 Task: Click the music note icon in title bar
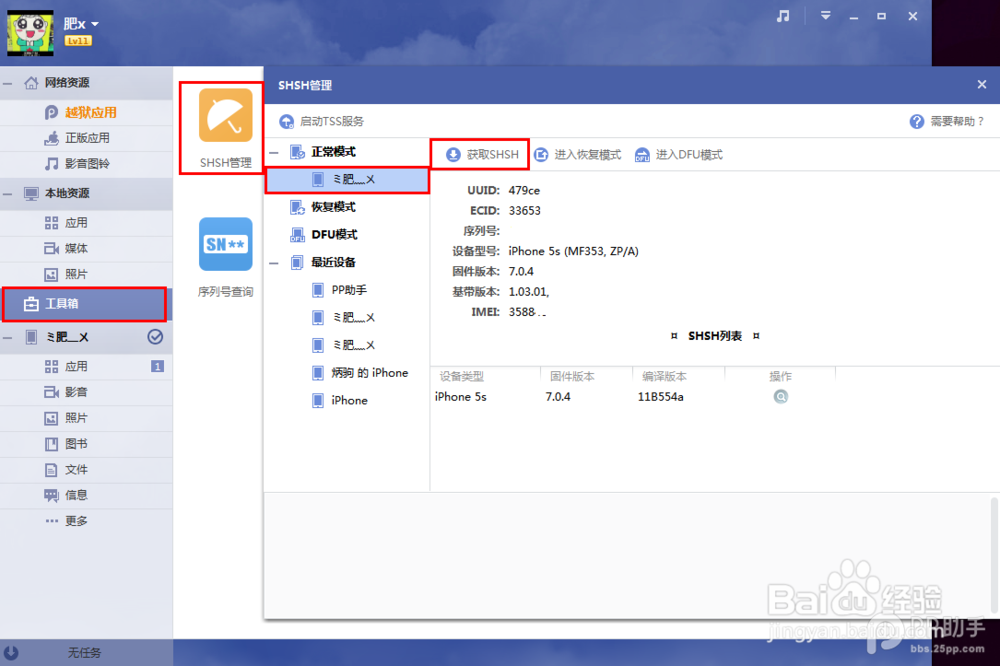pos(783,16)
